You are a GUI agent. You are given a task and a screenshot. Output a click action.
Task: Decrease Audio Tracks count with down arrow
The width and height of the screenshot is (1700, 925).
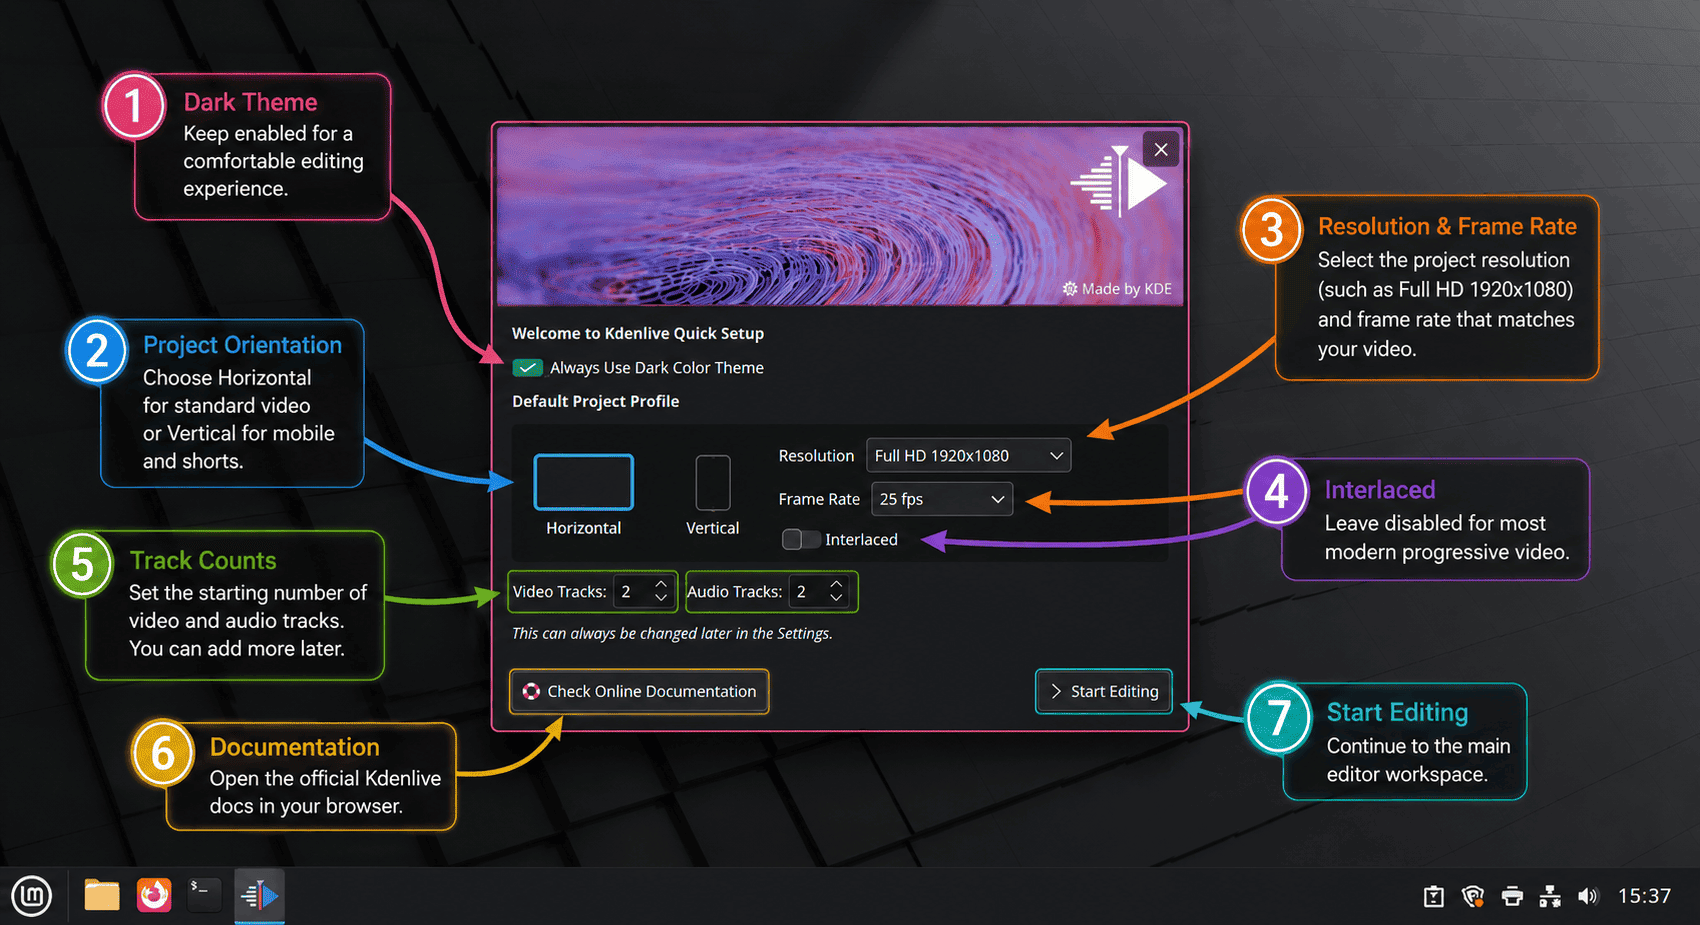tap(837, 598)
